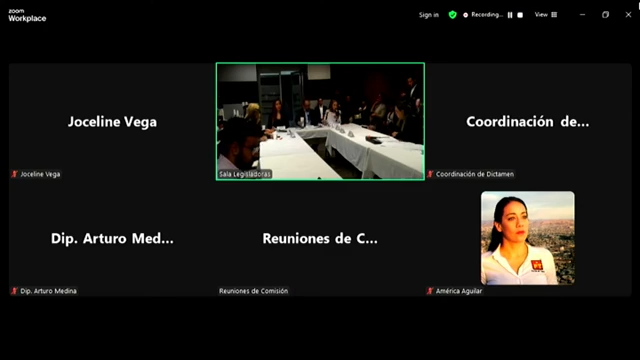Click the 'Sala Legisladoras' name label
Screen dimensions: 640x360
[245, 174]
